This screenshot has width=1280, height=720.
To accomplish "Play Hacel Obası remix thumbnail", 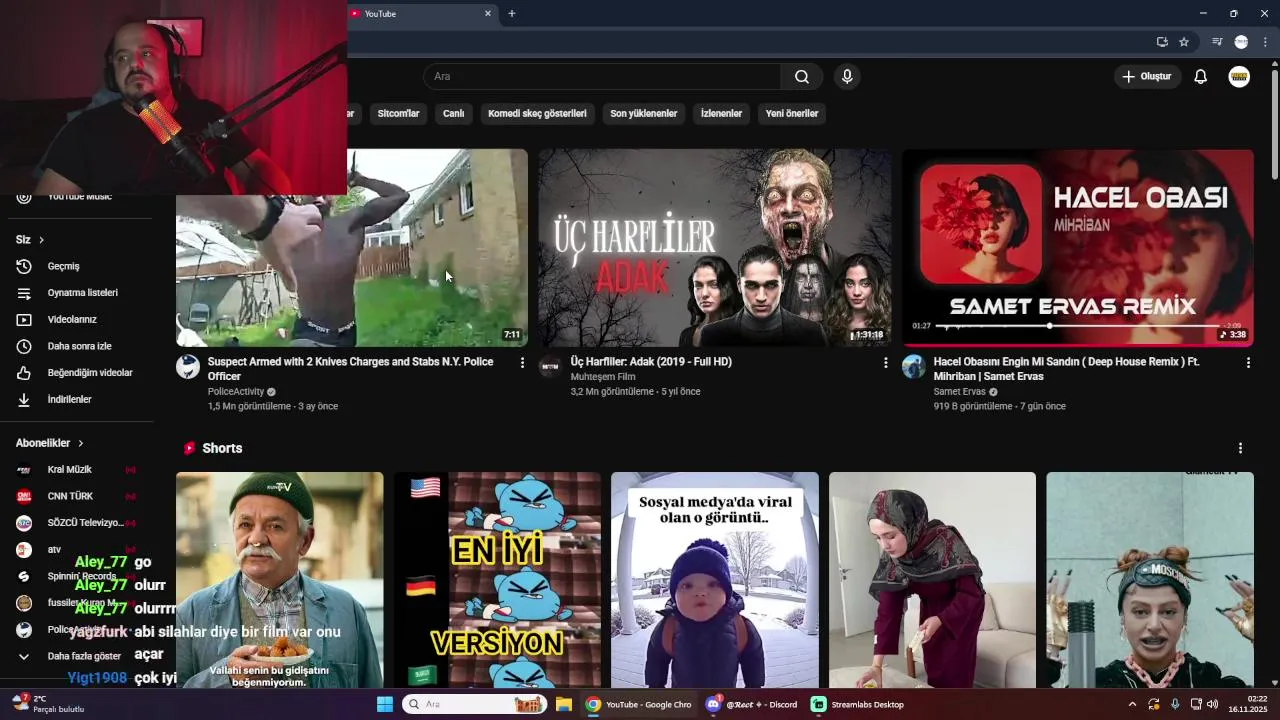I will [1078, 248].
